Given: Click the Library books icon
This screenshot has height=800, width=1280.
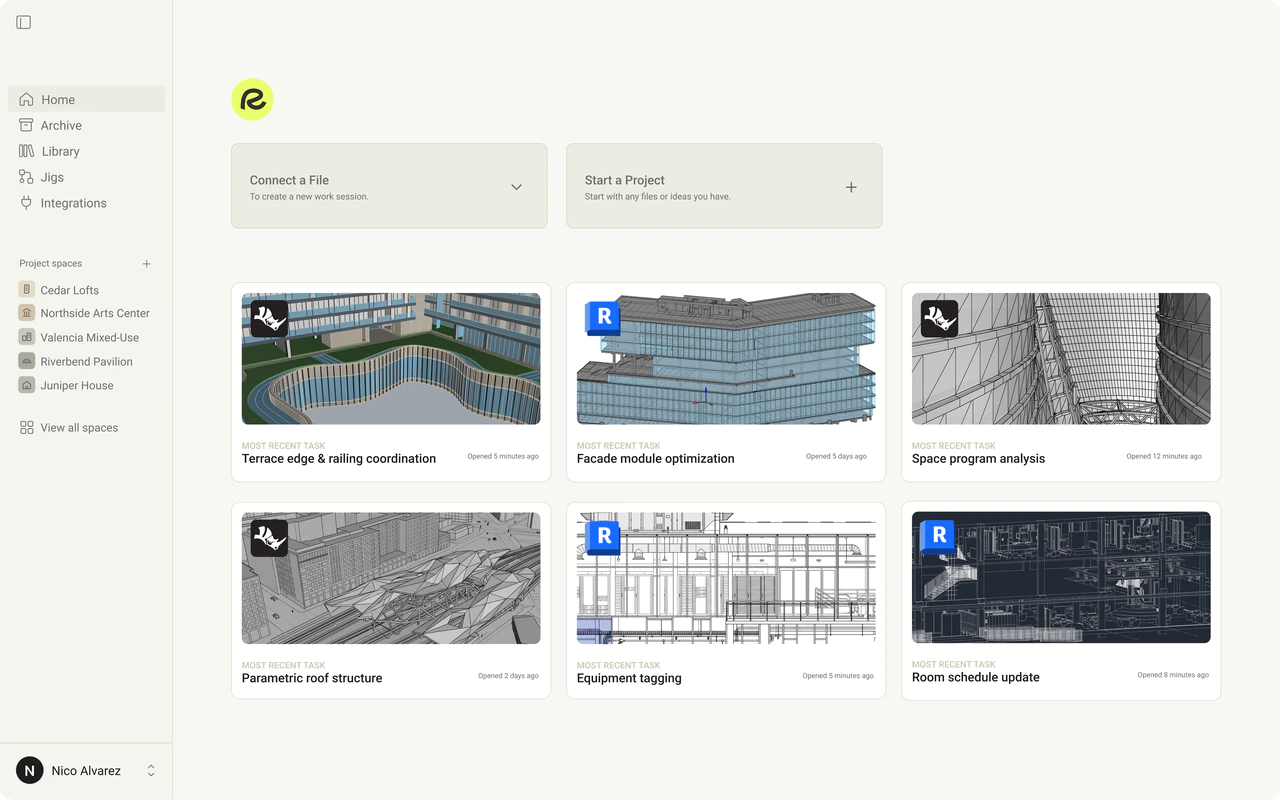Looking at the screenshot, I should [26, 151].
